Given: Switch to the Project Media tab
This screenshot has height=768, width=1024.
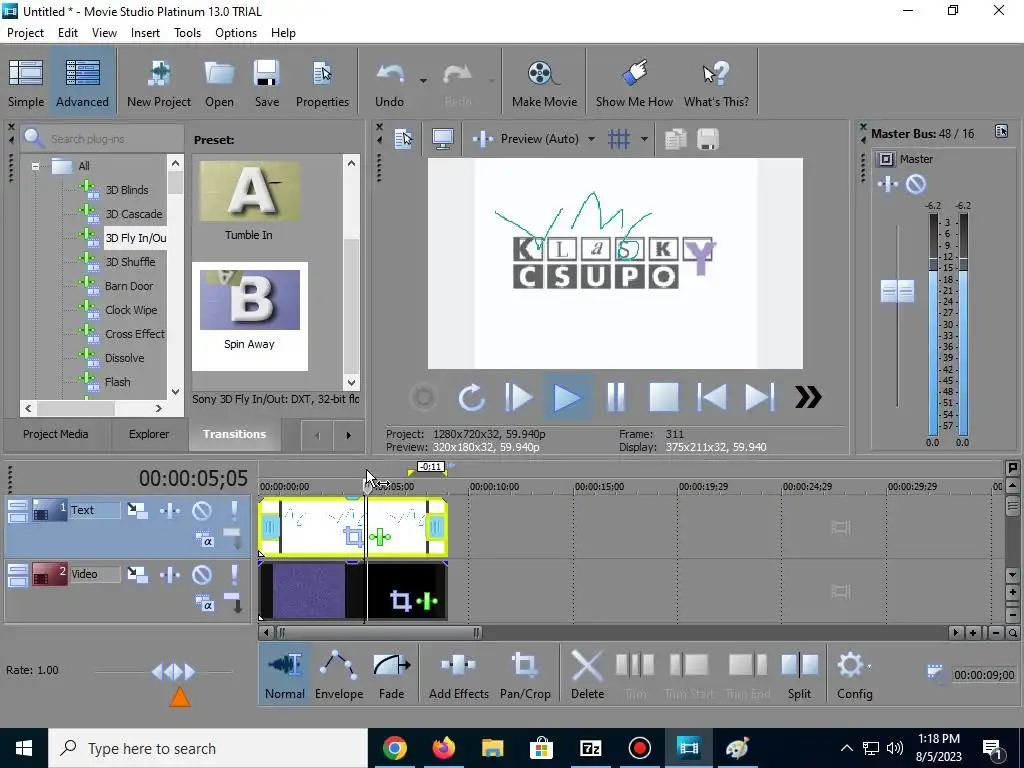Looking at the screenshot, I should (56, 434).
